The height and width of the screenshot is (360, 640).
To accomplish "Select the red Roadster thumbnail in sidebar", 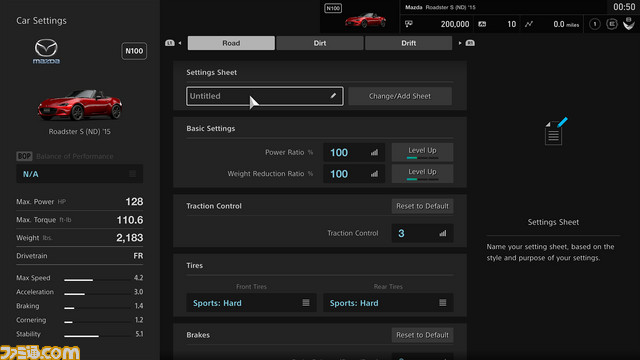I will pos(80,104).
